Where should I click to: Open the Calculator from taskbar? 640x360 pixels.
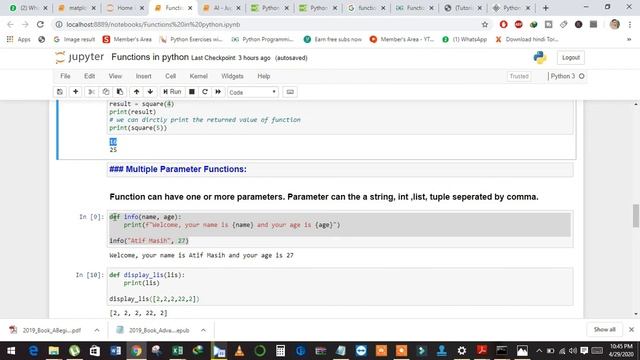coord(280,351)
